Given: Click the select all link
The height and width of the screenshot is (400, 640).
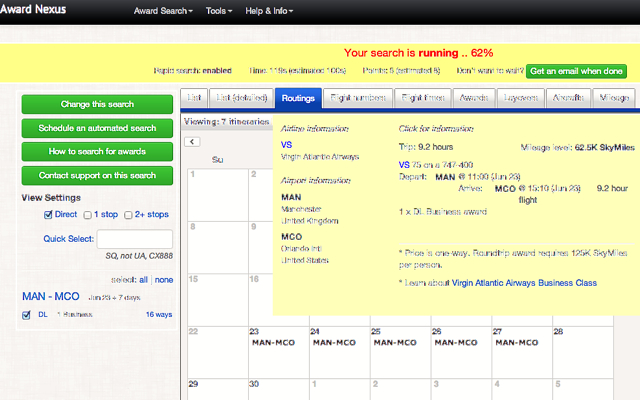Looking at the screenshot, I should (x=143, y=280).
